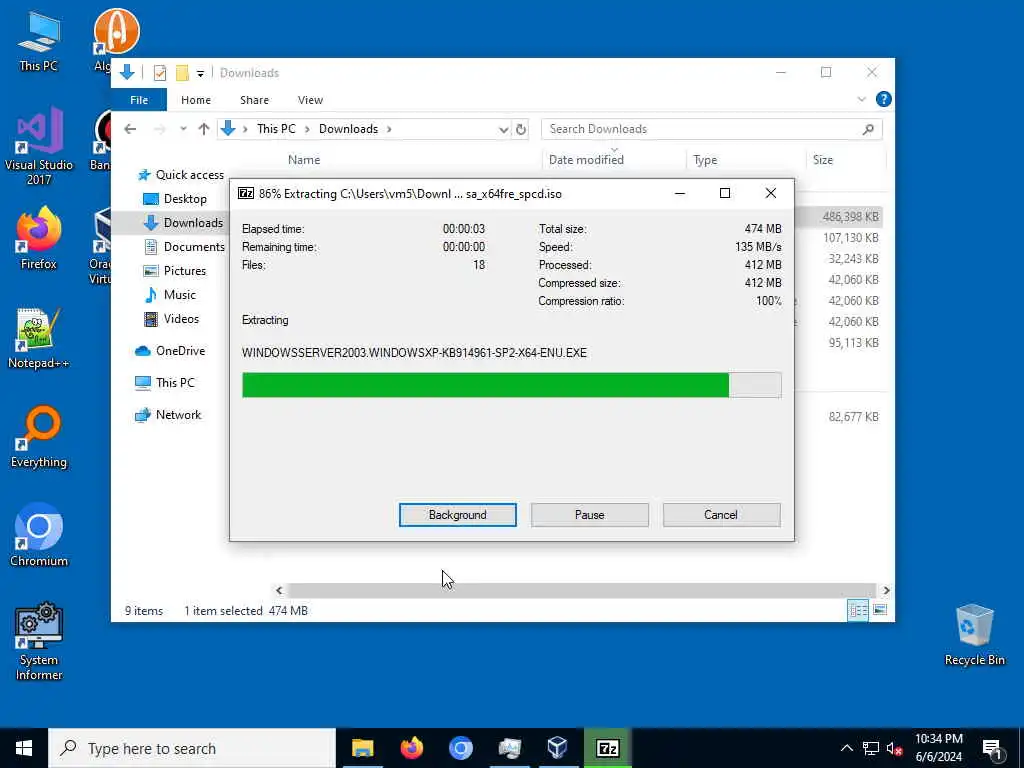
Task: Open the Home ribbon tab
Action: coord(196,100)
